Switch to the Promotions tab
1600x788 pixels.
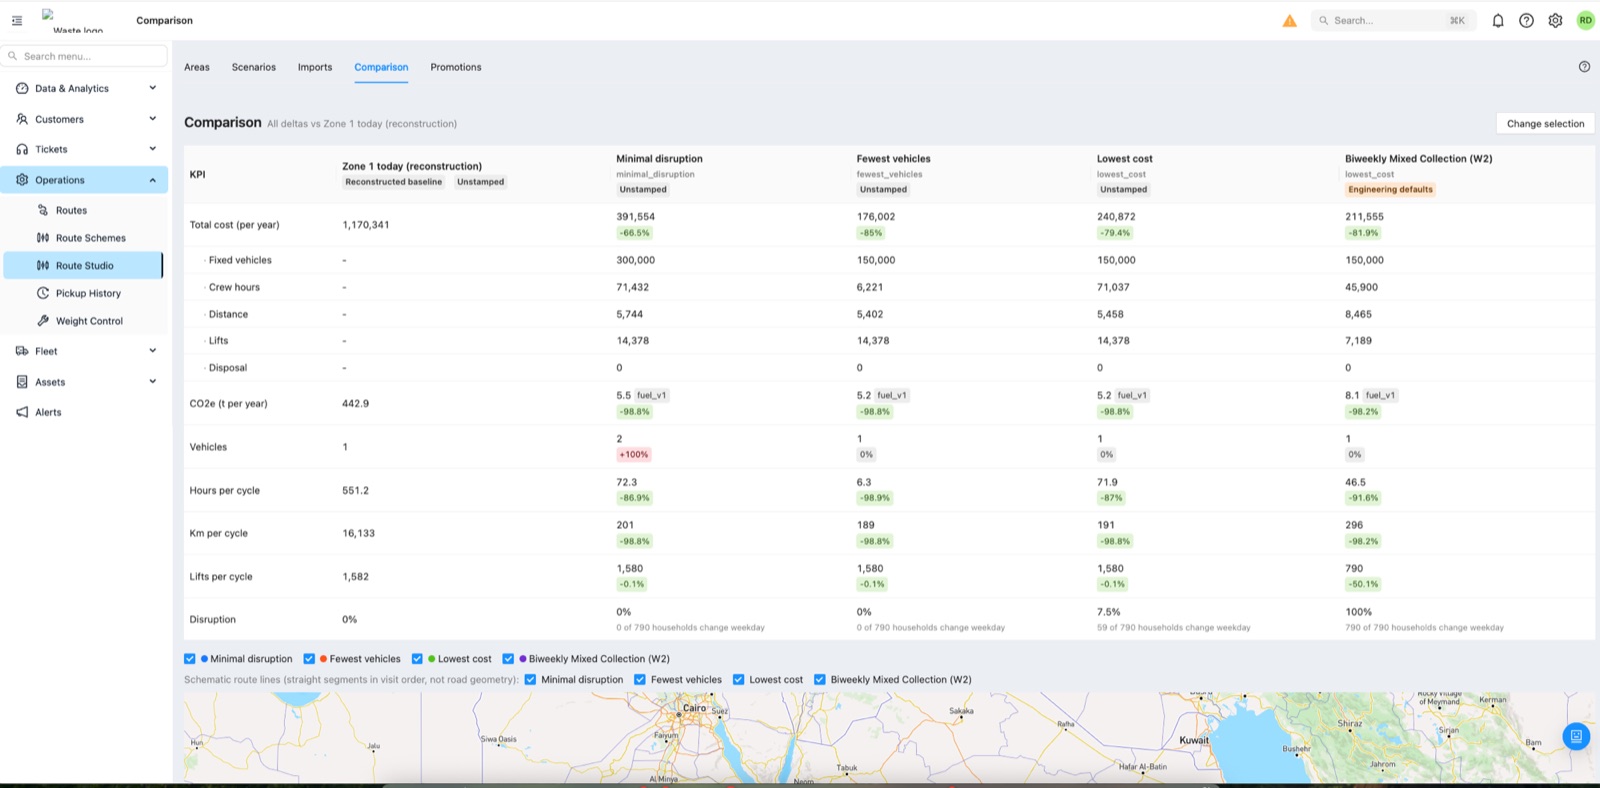click(x=456, y=67)
